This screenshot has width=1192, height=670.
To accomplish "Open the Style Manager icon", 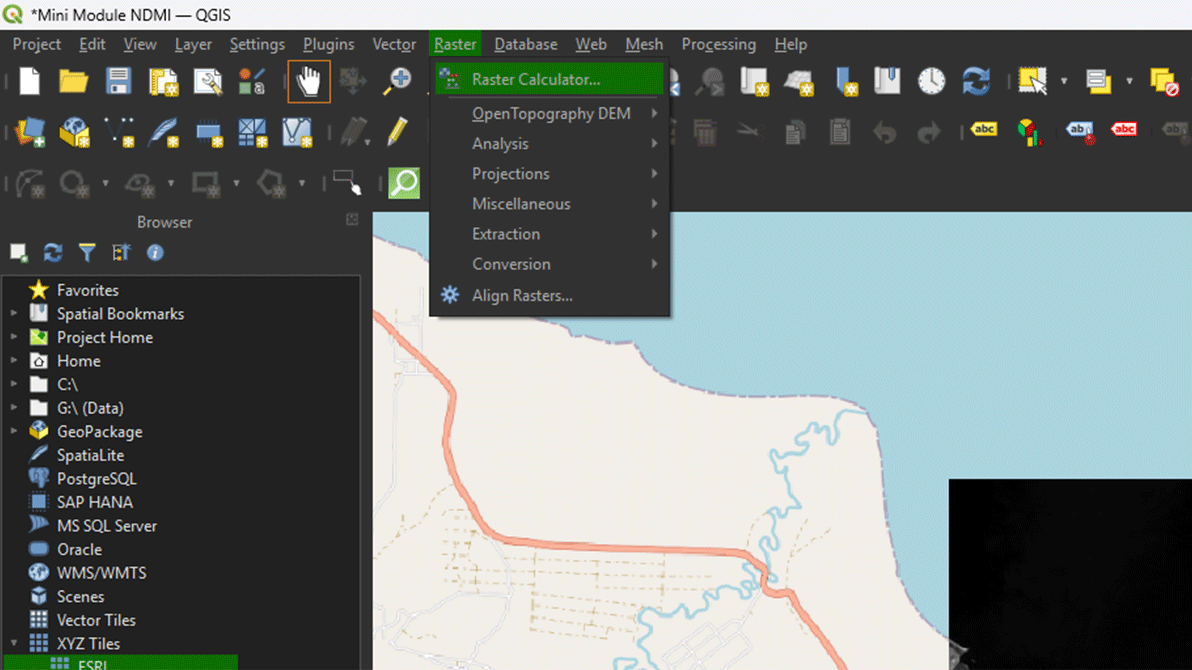I will [251, 82].
